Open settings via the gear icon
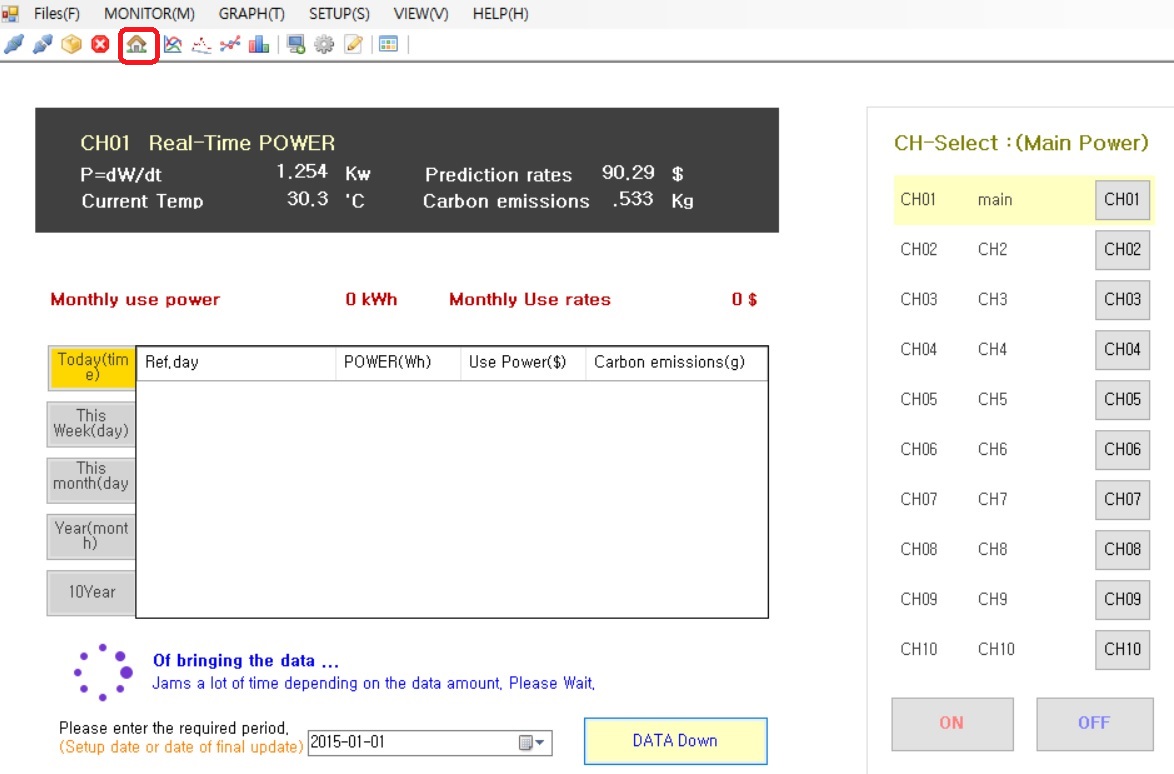Image resolution: width=1174 pixels, height=774 pixels. click(324, 45)
